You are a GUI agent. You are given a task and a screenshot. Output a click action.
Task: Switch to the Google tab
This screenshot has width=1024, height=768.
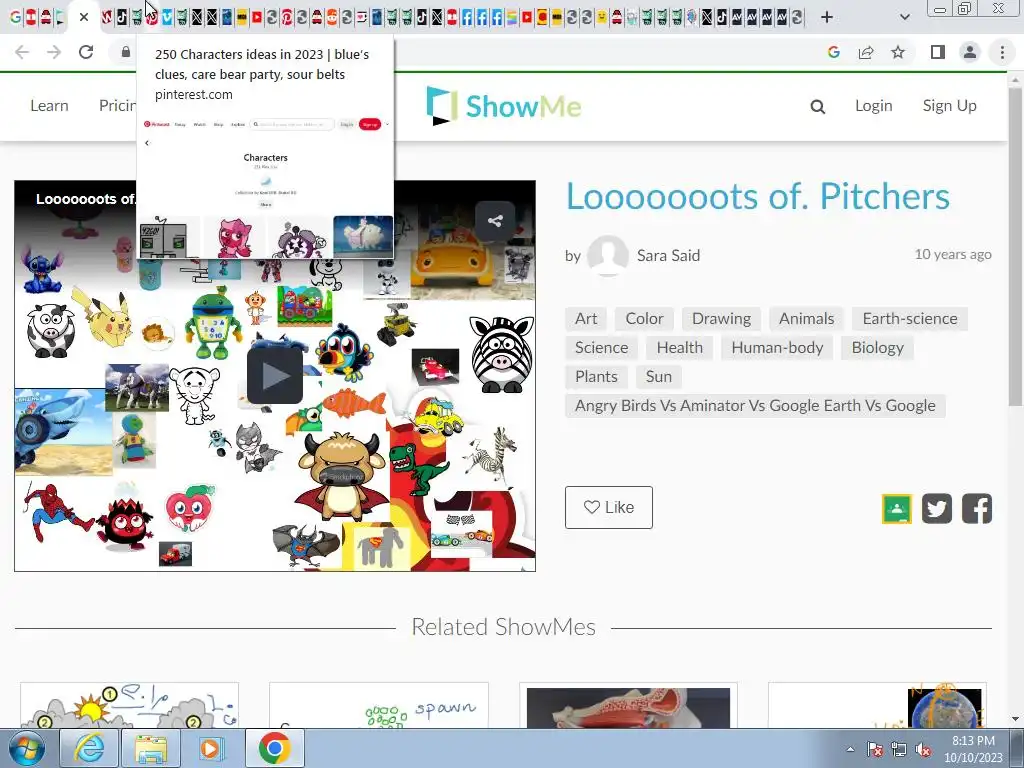point(15,17)
